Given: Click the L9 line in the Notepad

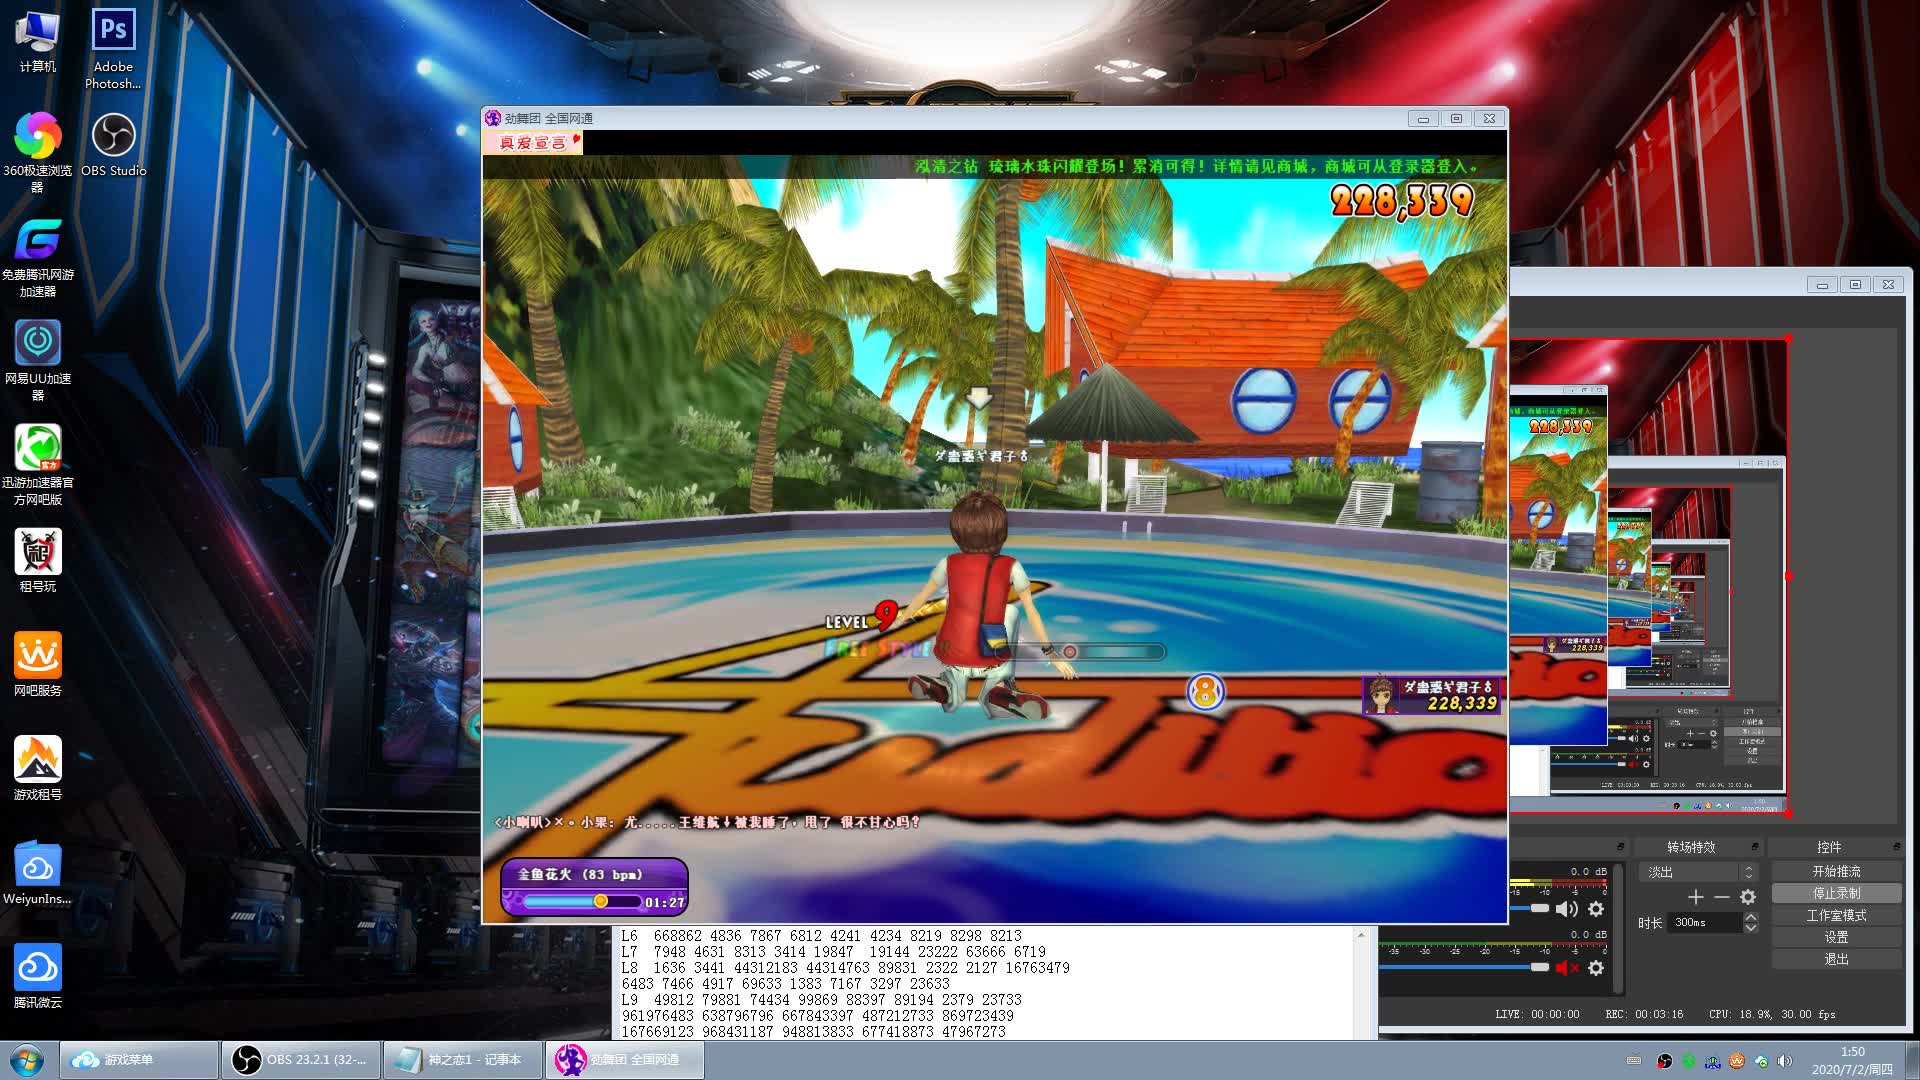Looking at the screenshot, I should [x=821, y=1000].
